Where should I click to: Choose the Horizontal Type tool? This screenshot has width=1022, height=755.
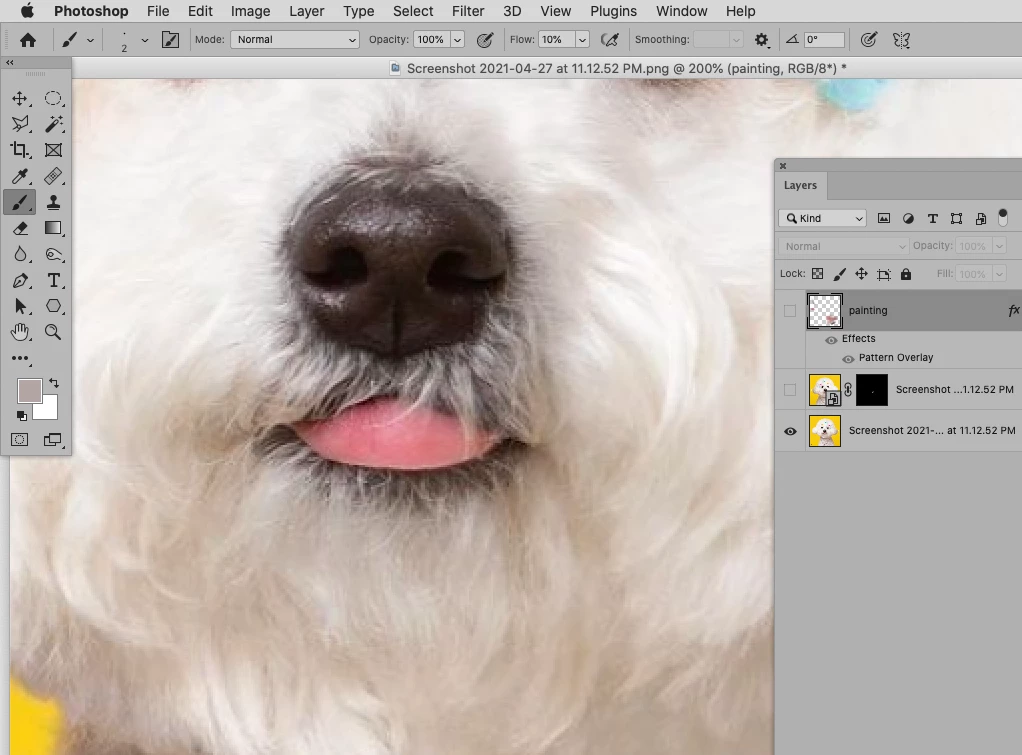(54, 281)
